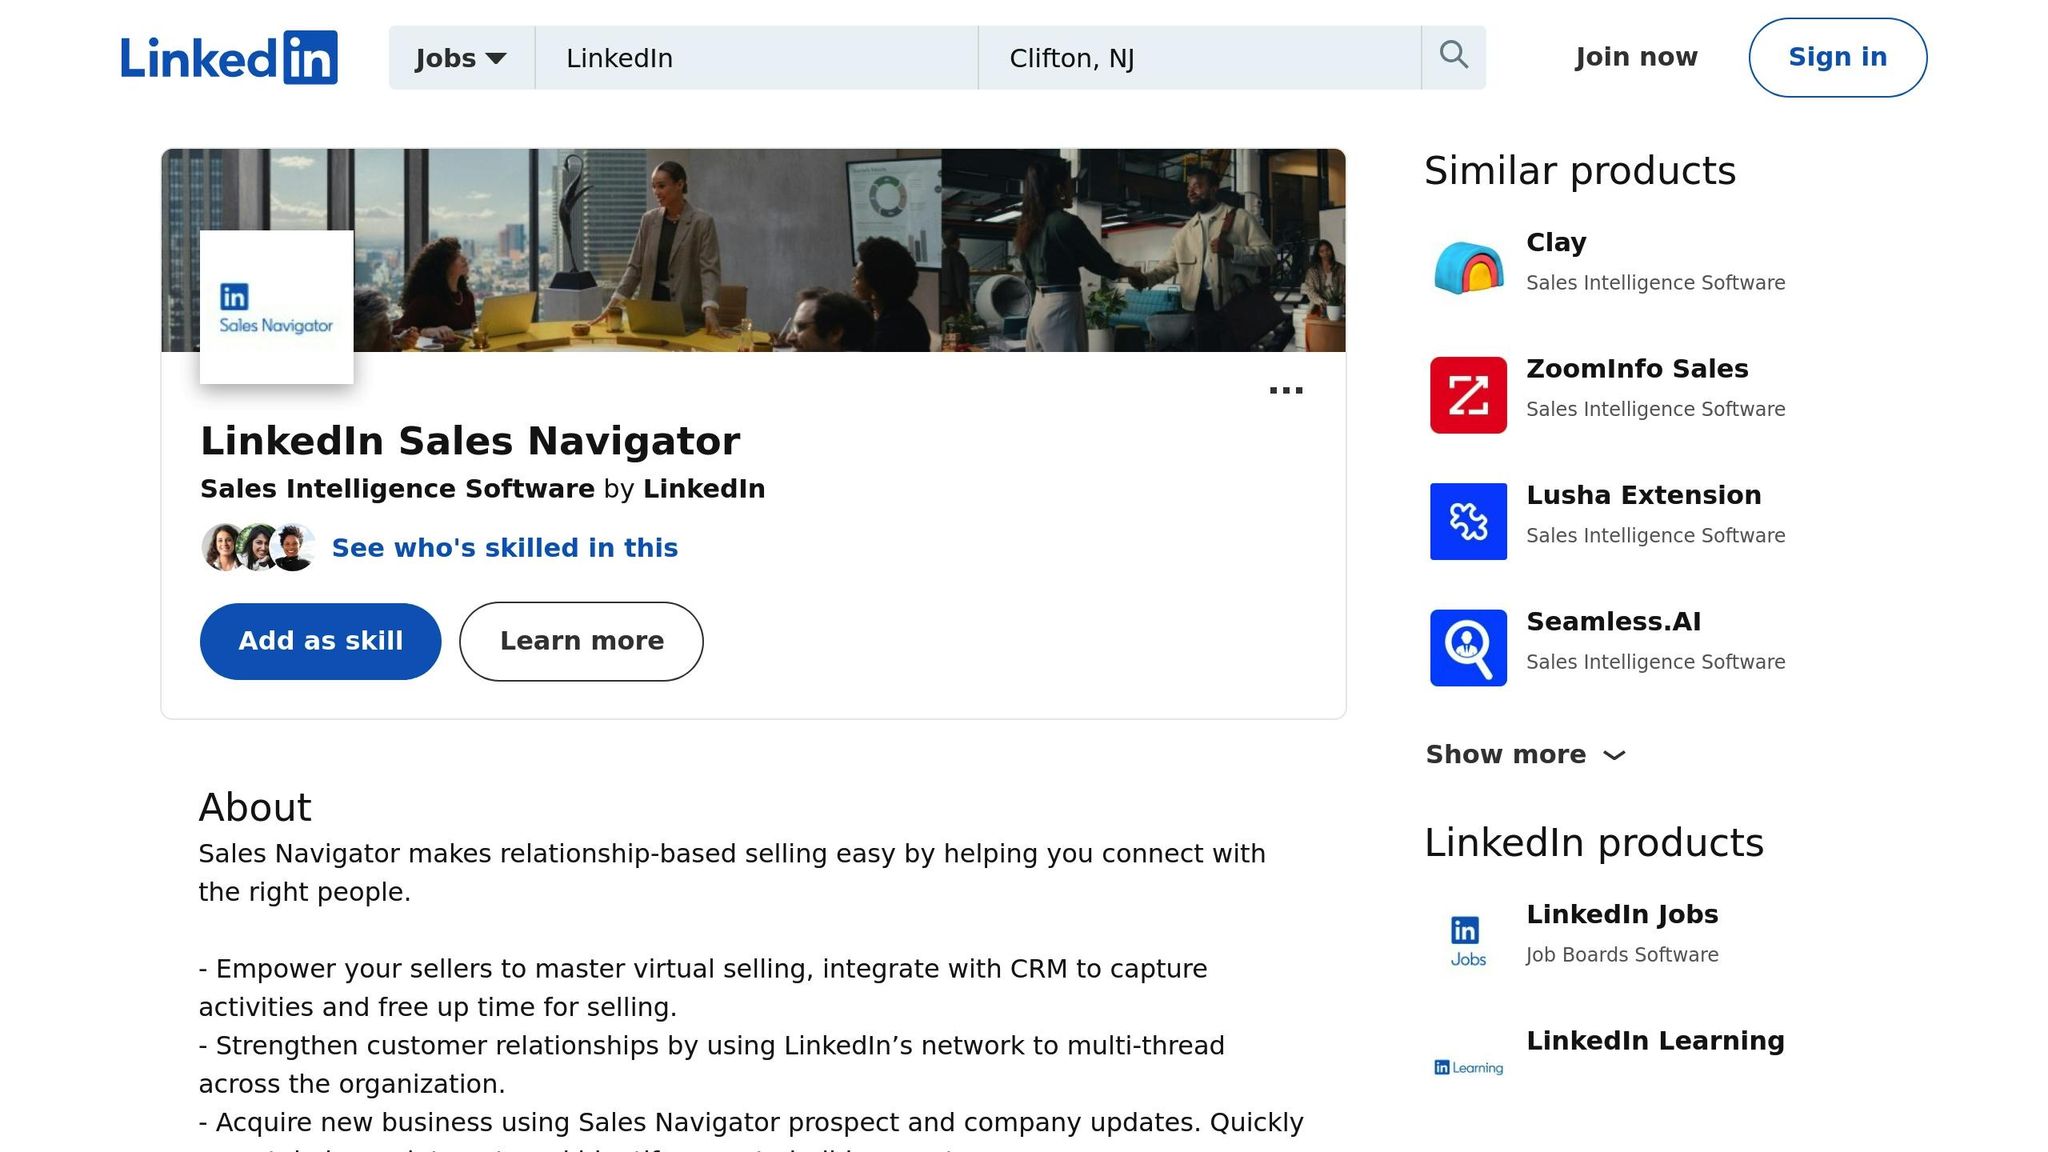The width and height of the screenshot is (2048, 1152).
Task: Open the three-dot overflow menu
Action: coord(1286,390)
